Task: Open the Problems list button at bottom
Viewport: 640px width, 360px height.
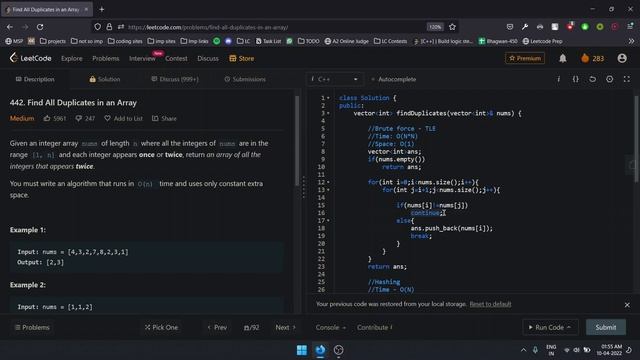Action: click(x=32, y=327)
